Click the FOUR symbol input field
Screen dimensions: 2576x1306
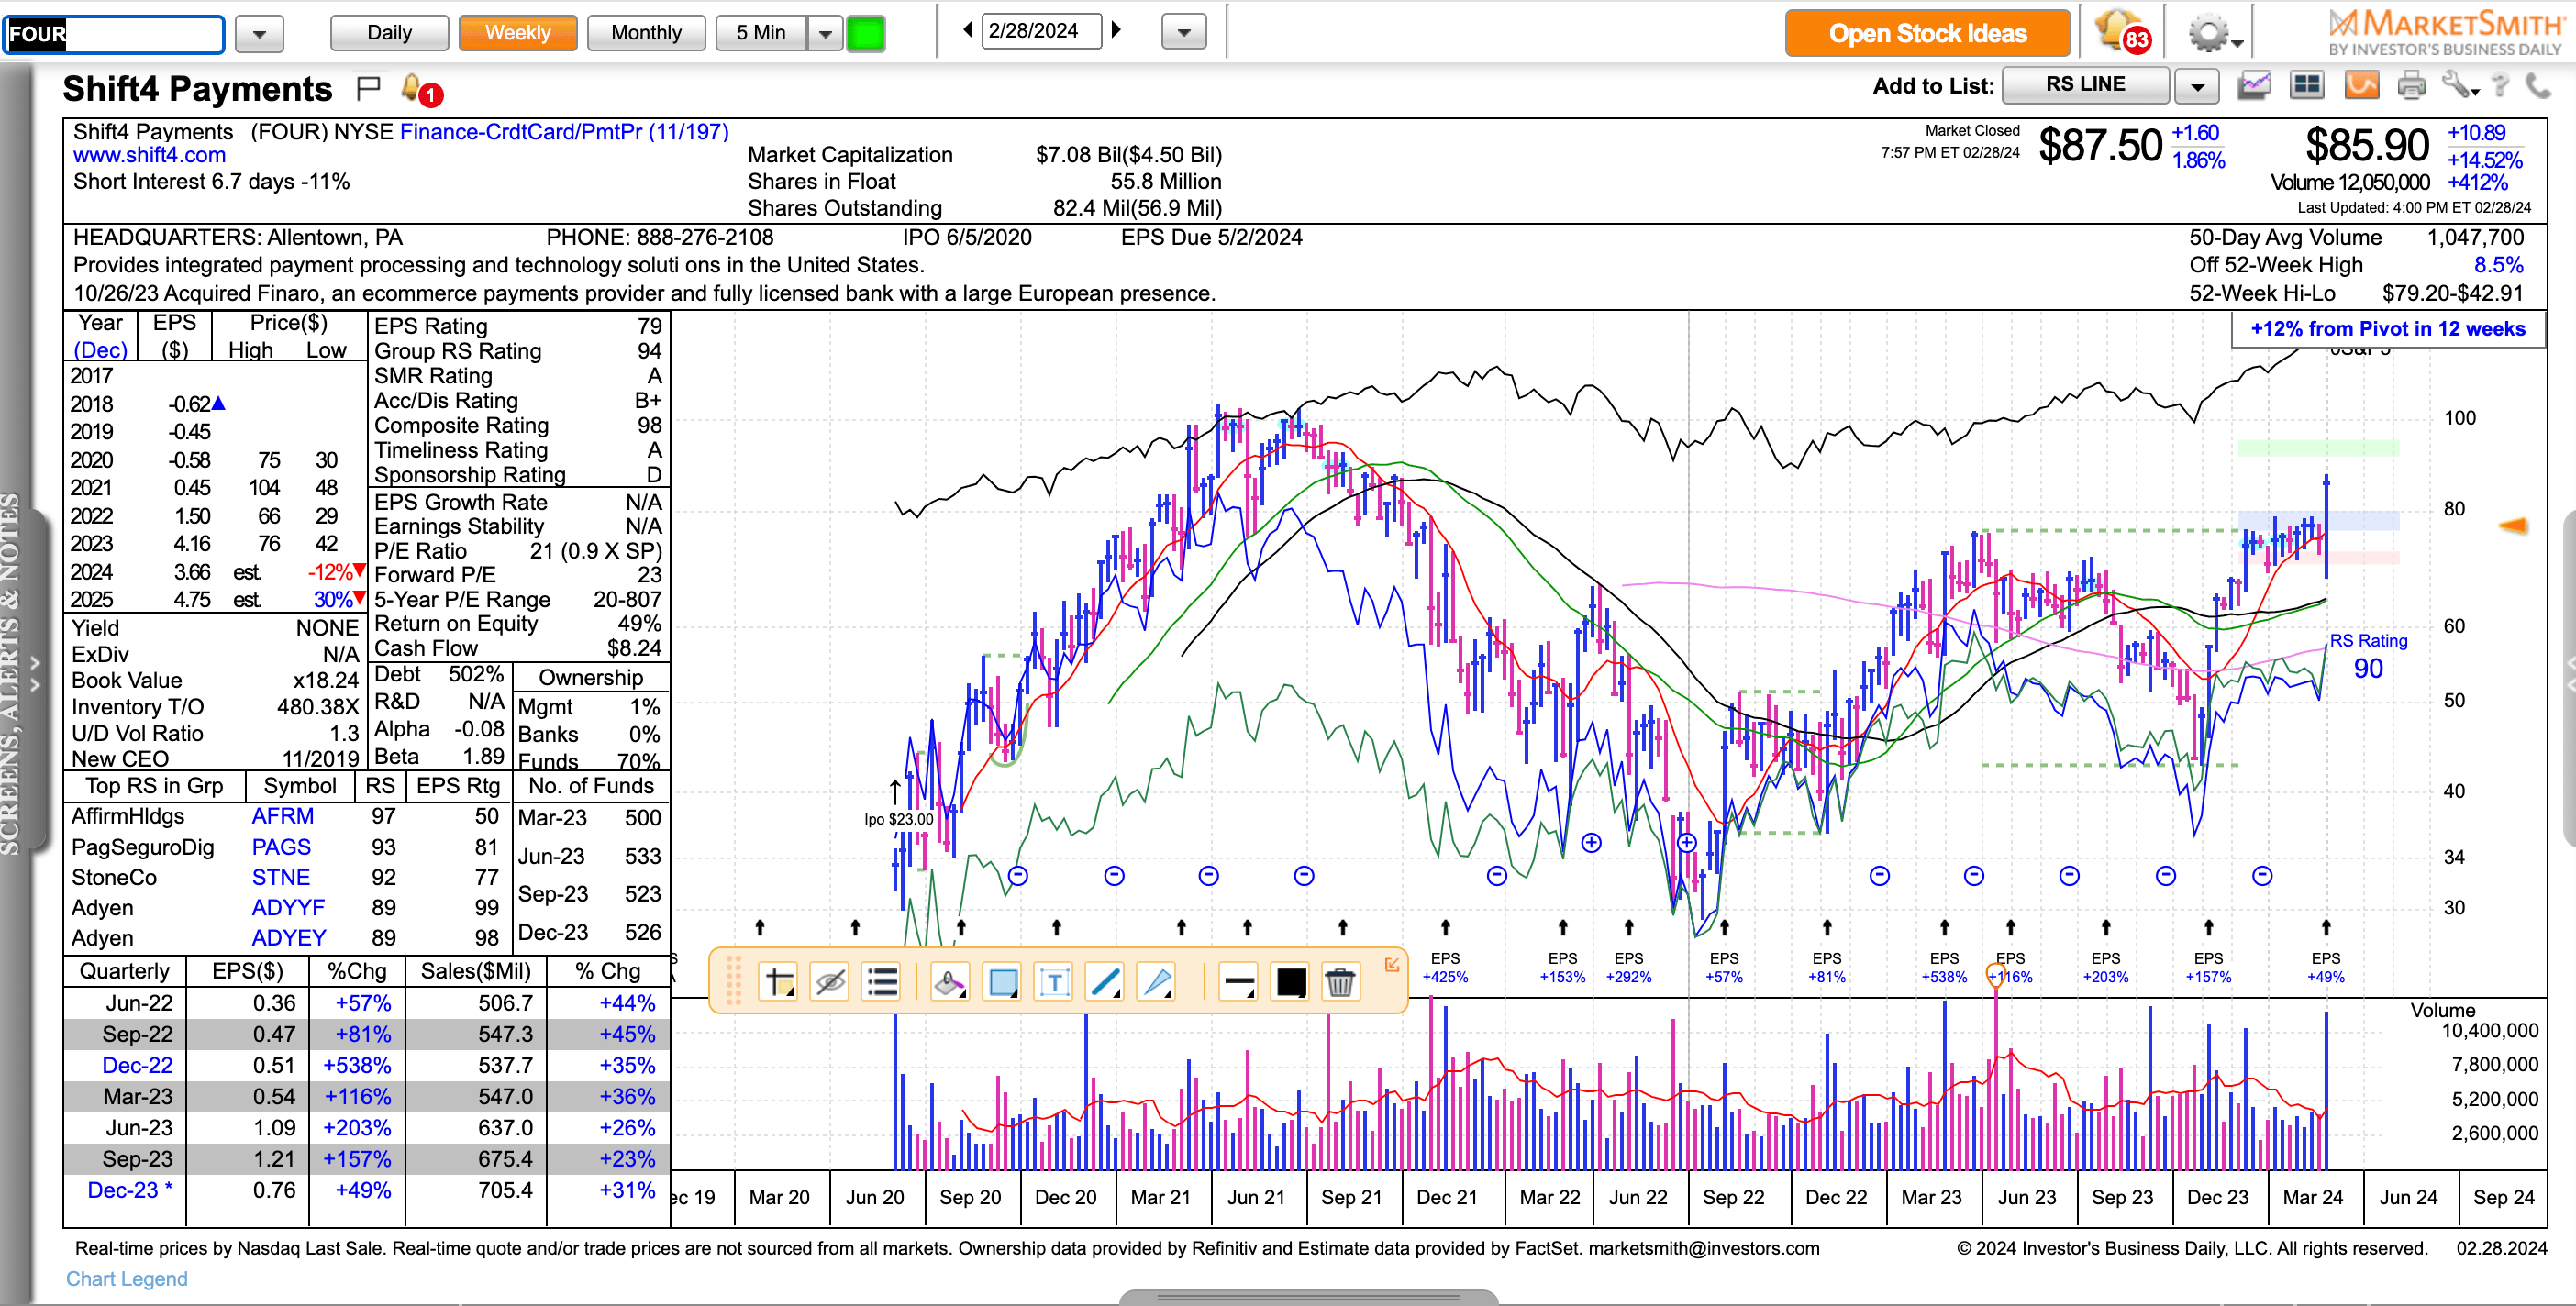pyautogui.click(x=114, y=34)
